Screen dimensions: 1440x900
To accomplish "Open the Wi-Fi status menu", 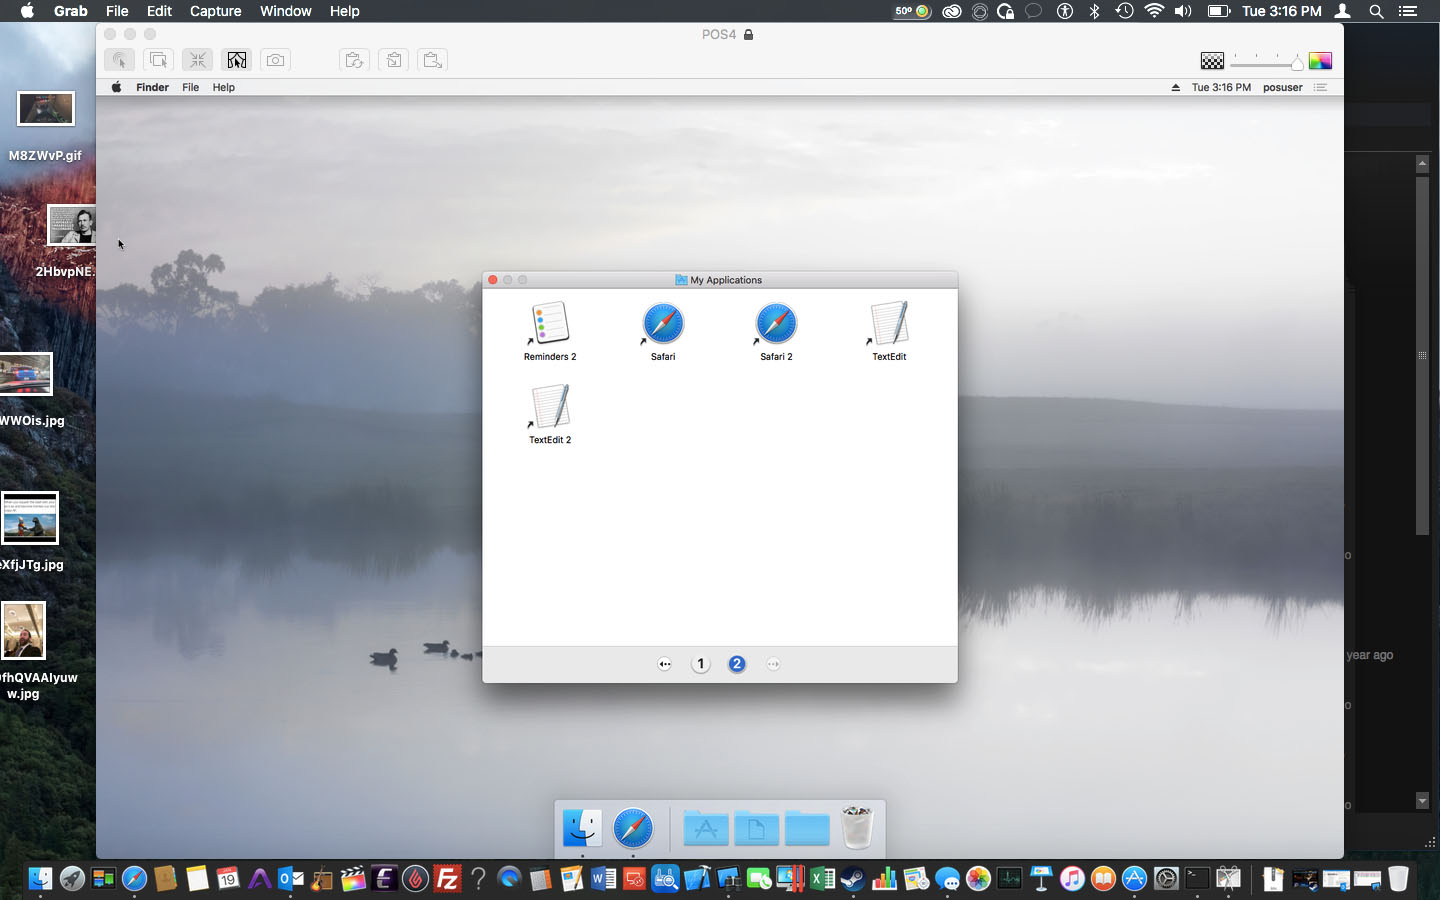I will (x=1154, y=11).
